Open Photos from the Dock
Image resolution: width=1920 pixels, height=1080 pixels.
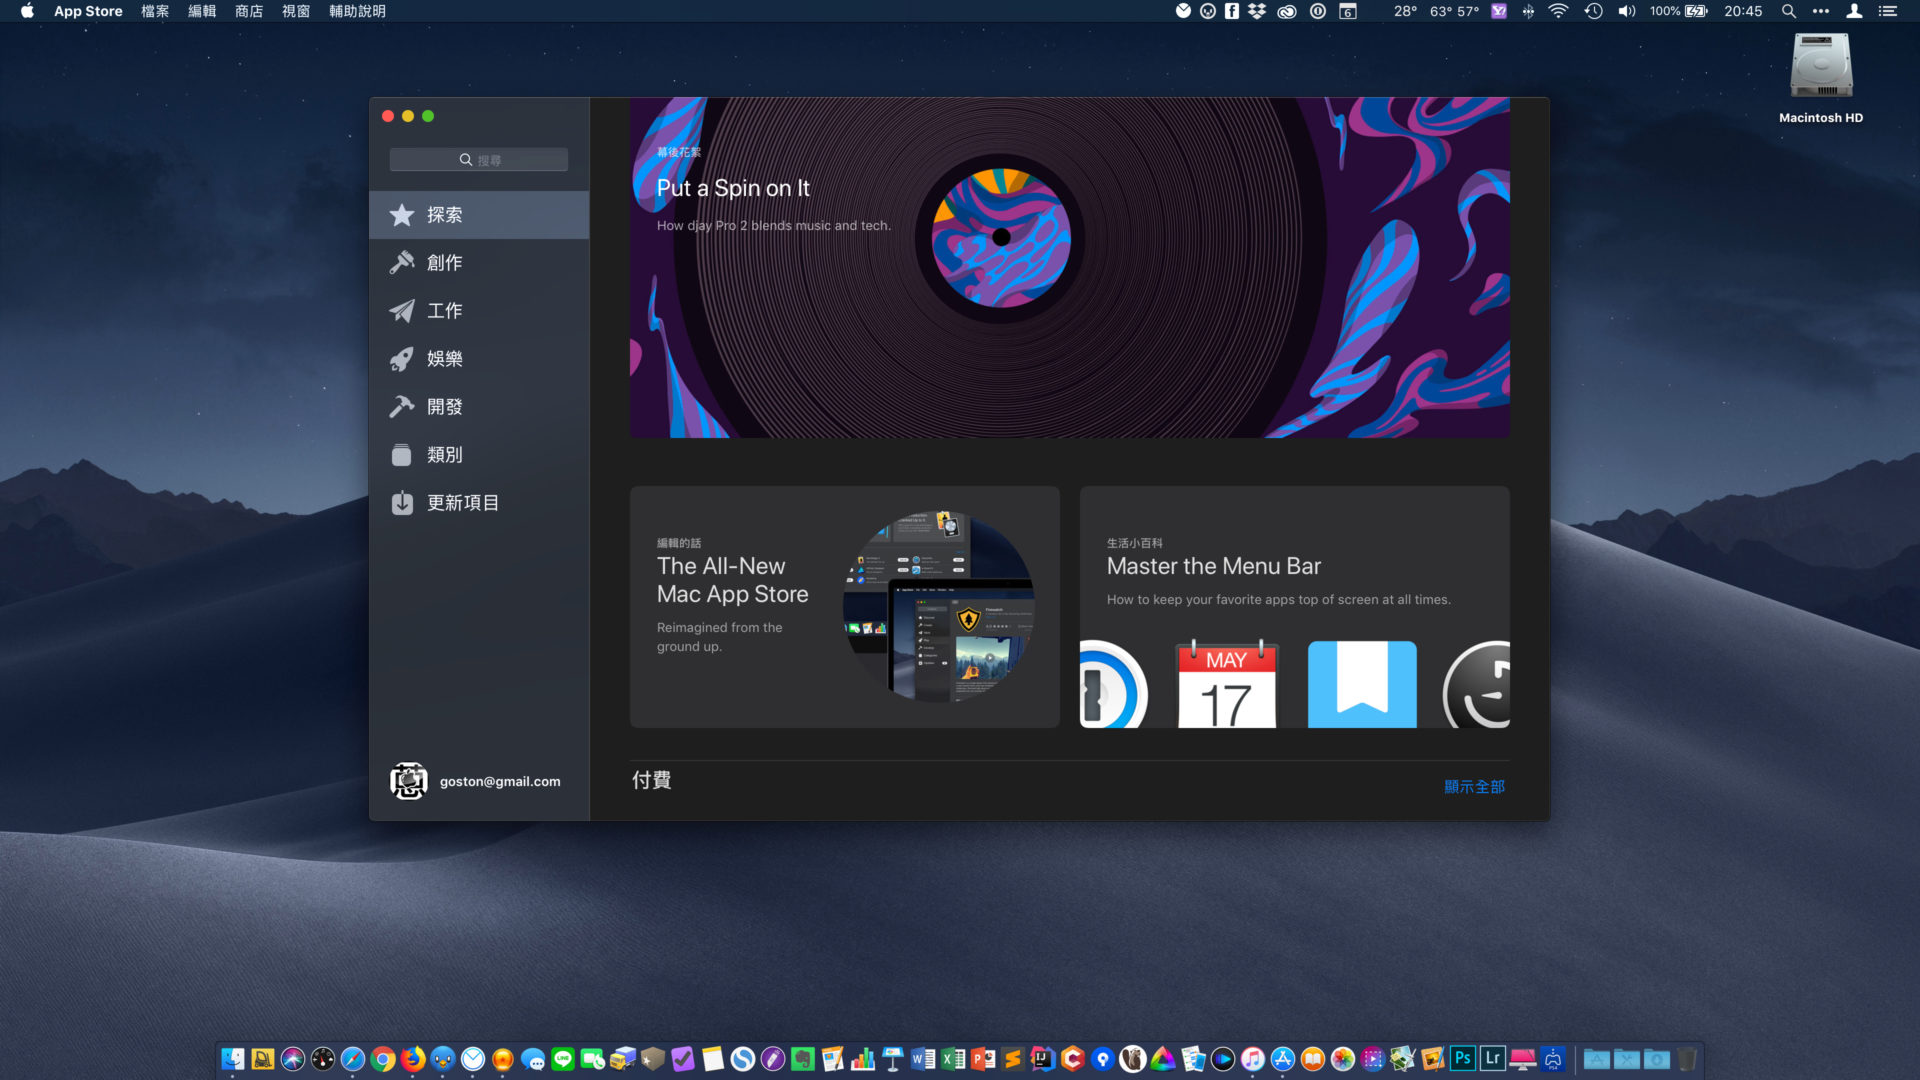[x=1343, y=1059]
